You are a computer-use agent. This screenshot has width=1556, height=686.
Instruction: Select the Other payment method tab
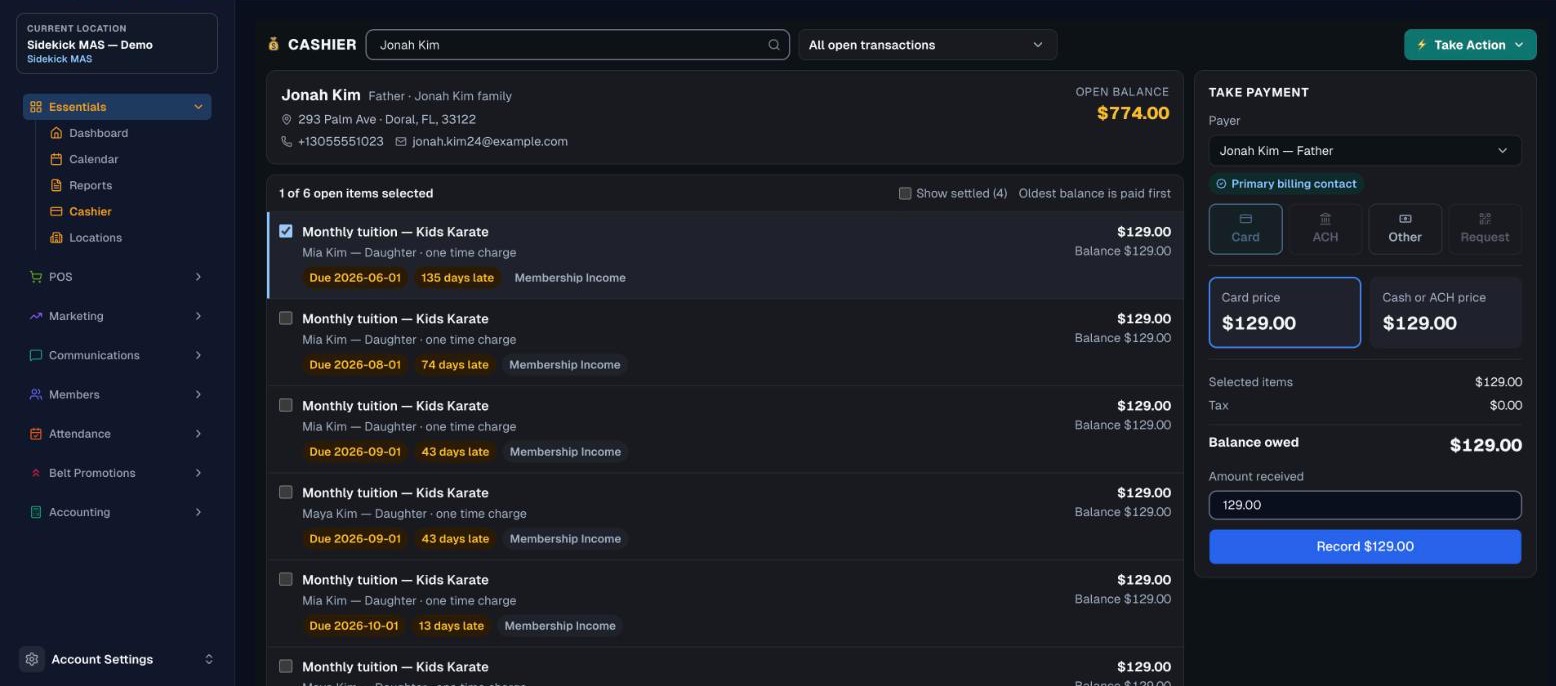coord(1405,229)
